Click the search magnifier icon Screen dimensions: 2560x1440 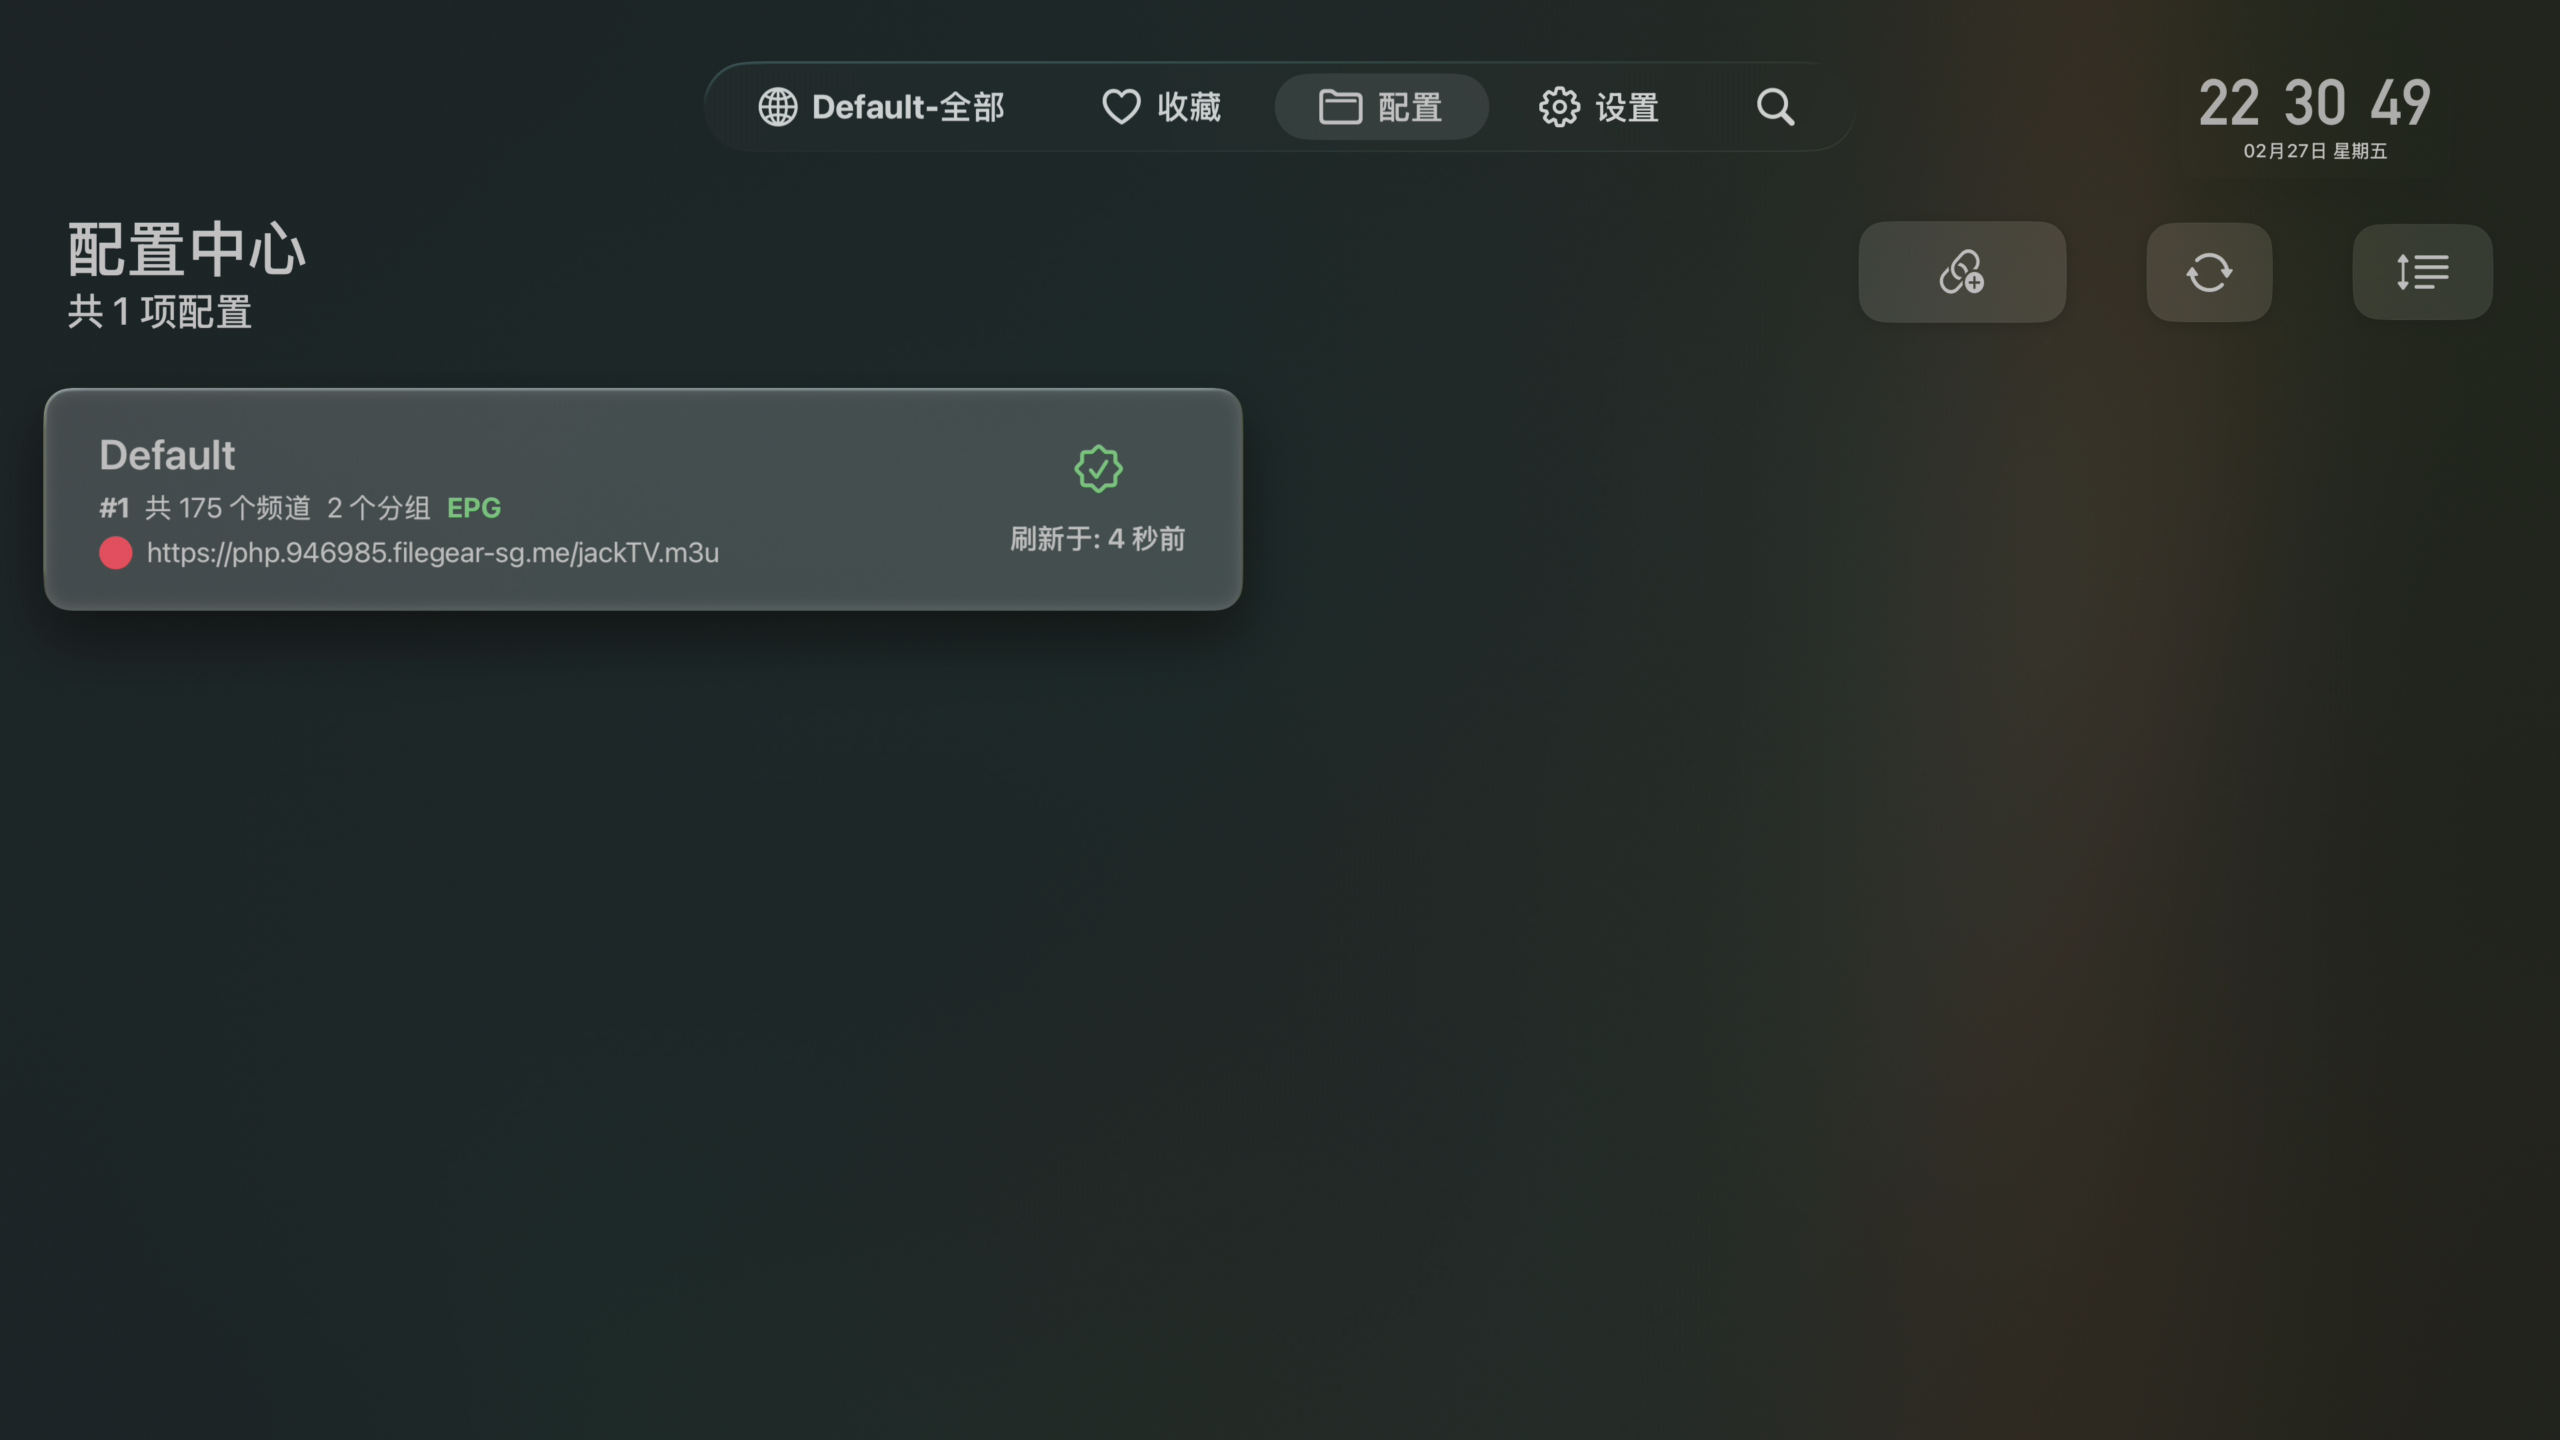[1775, 107]
